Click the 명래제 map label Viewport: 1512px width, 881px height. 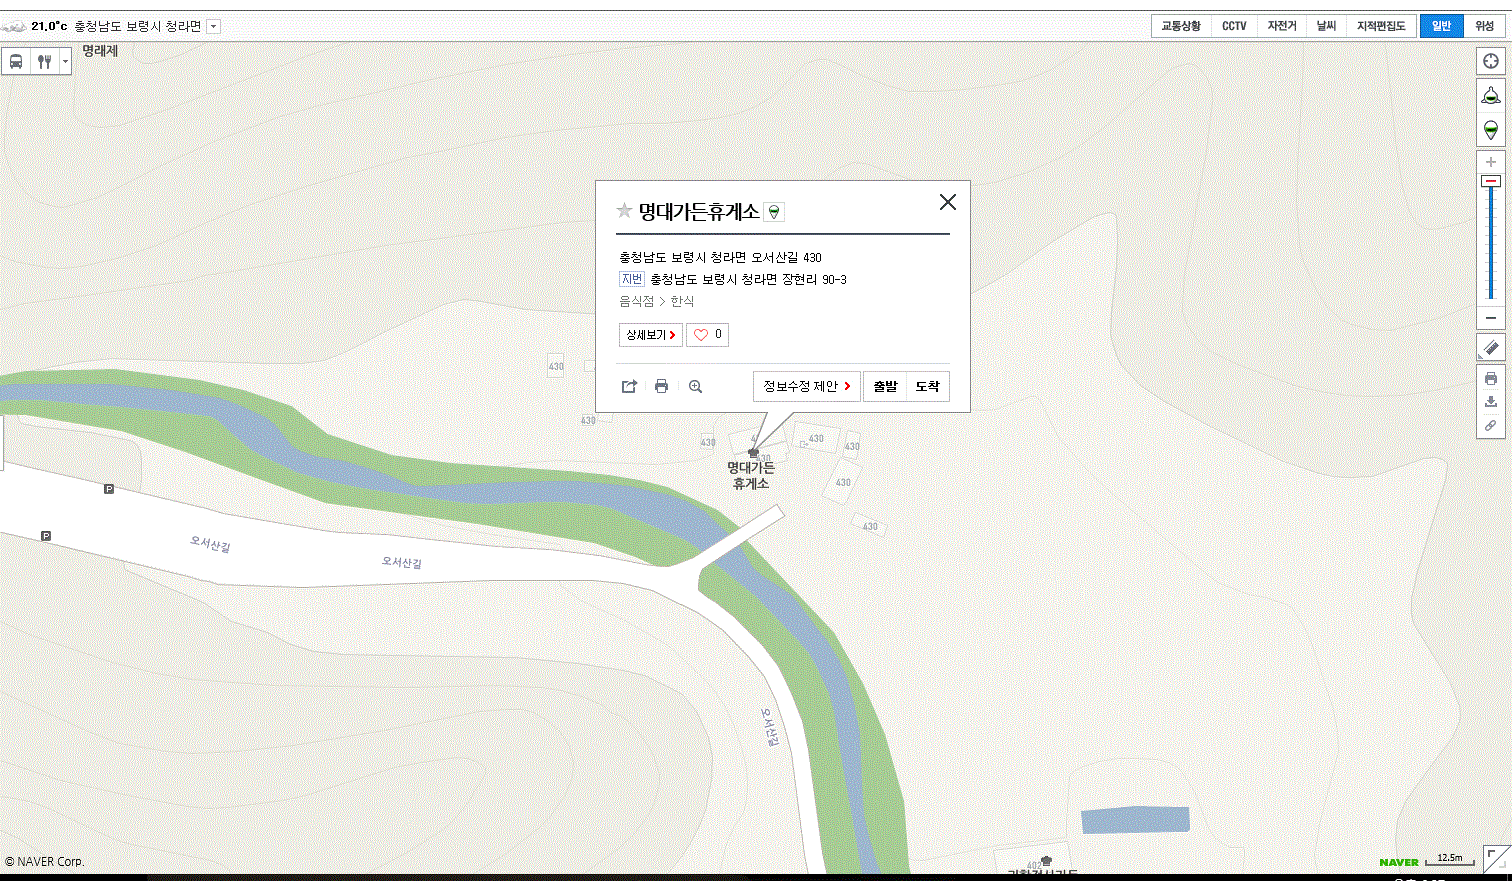coord(100,50)
